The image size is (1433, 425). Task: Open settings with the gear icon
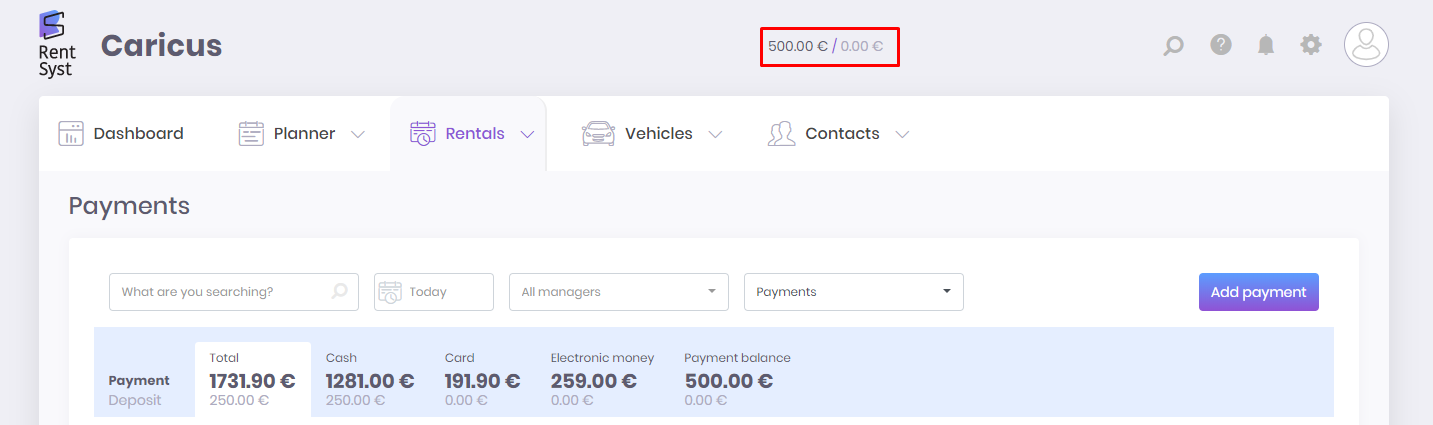tap(1311, 44)
